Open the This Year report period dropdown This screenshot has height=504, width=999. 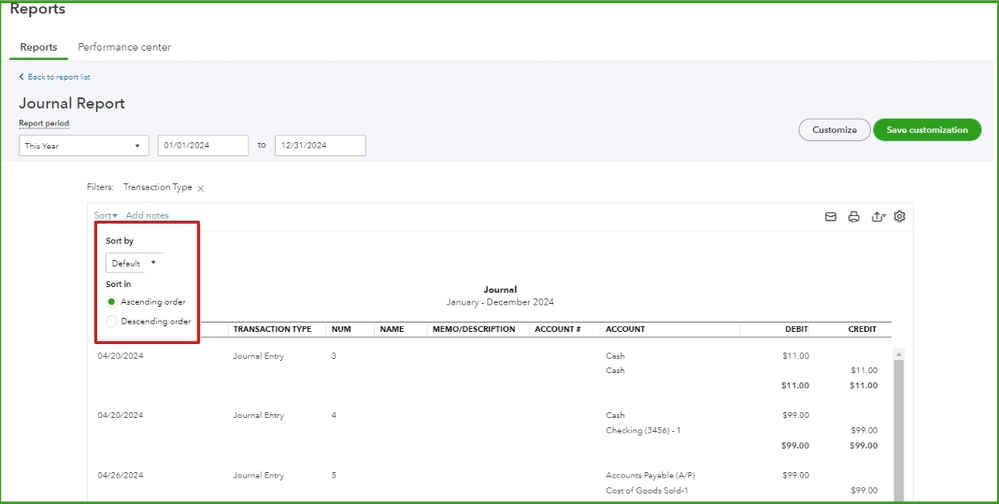pos(84,146)
